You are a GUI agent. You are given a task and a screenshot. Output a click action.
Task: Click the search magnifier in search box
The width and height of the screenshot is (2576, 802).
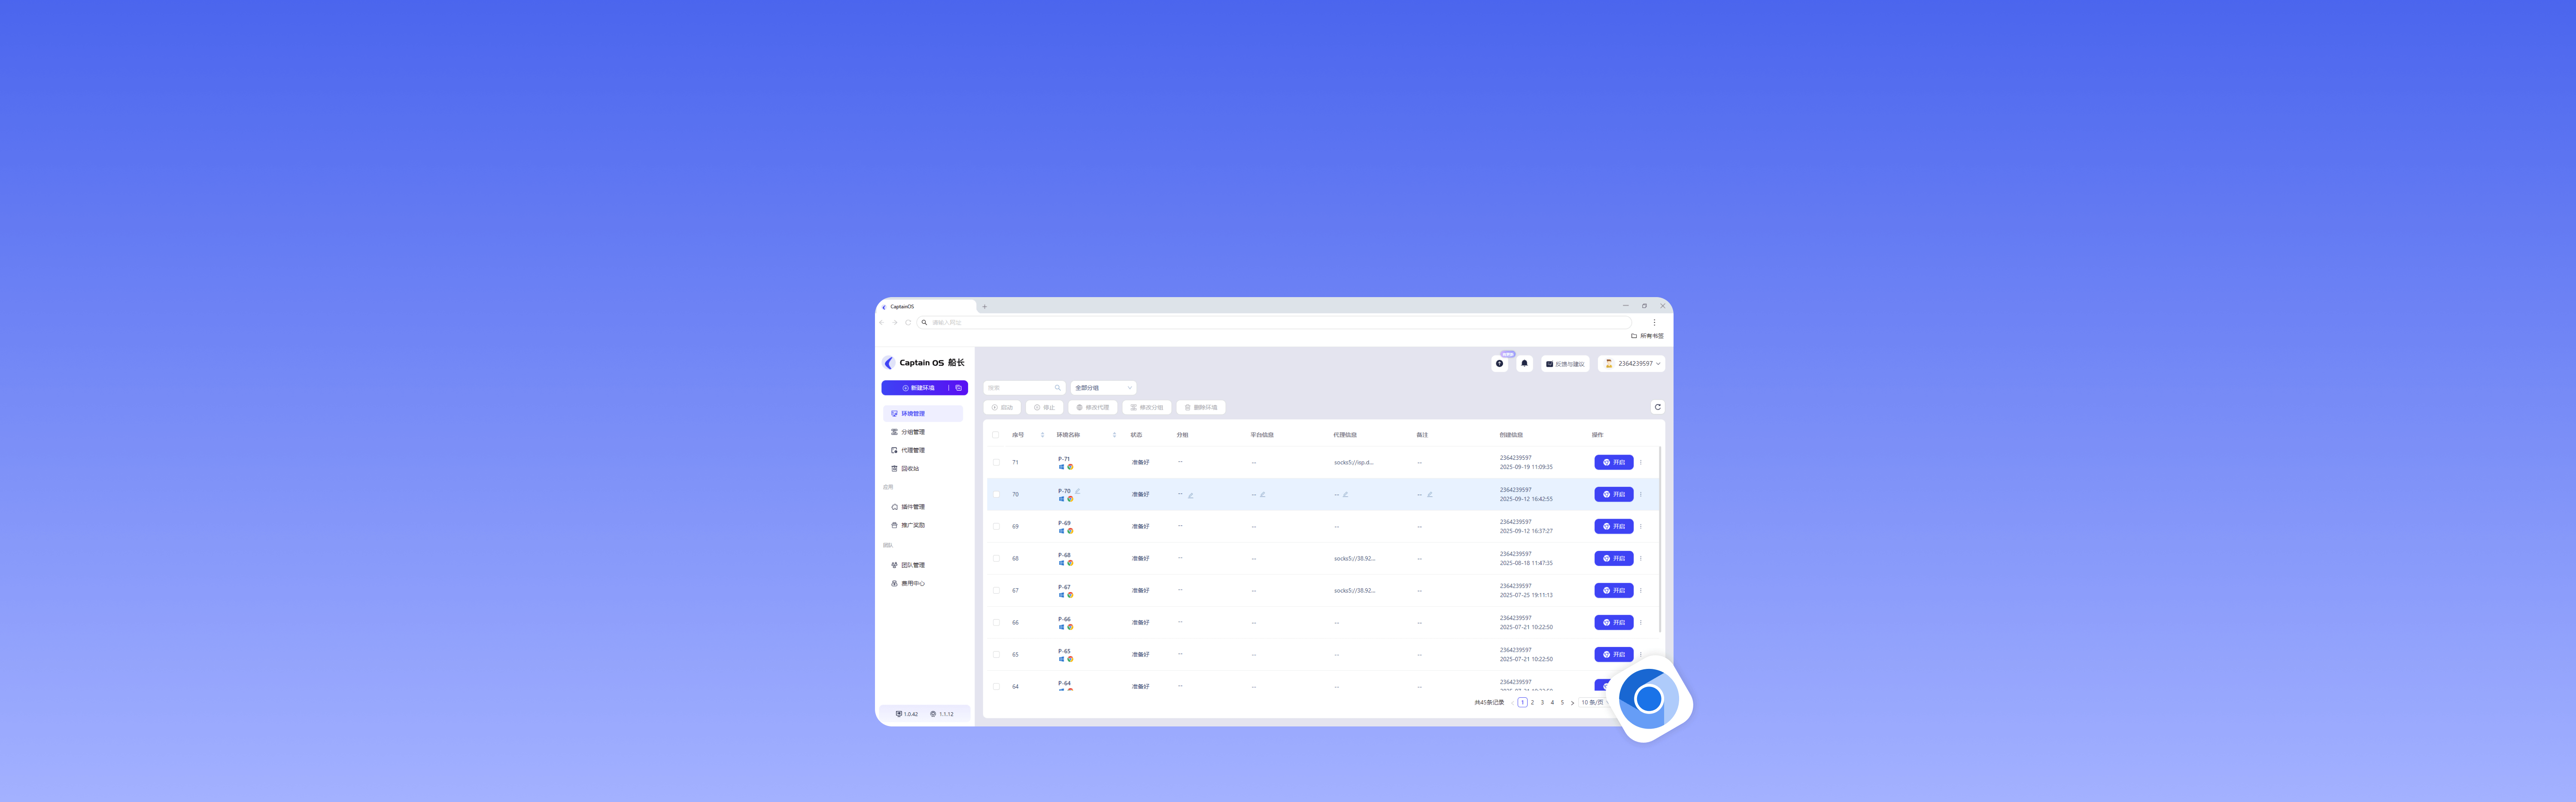(x=1057, y=388)
